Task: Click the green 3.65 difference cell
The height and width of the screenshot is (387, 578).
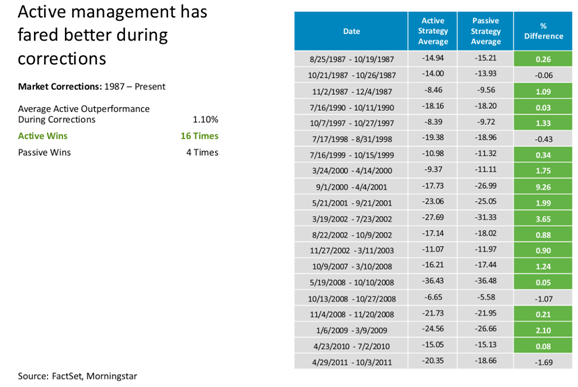Action: click(543, 219)
